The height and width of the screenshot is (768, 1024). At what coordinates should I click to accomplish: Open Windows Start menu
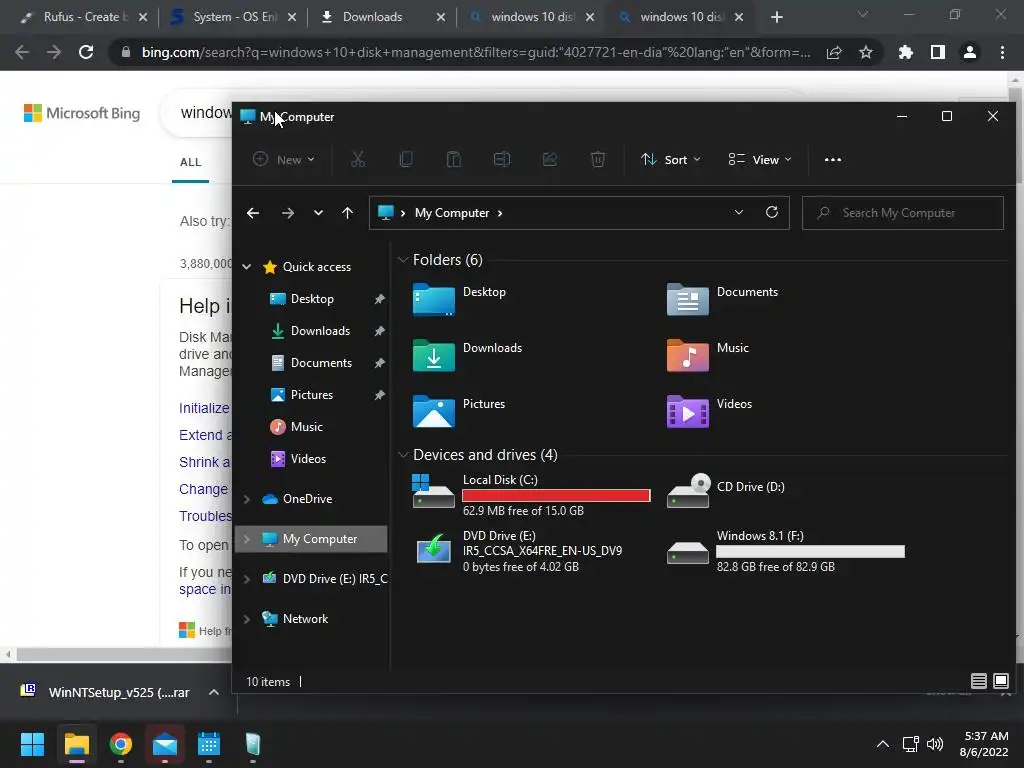[x=32, y=744]
